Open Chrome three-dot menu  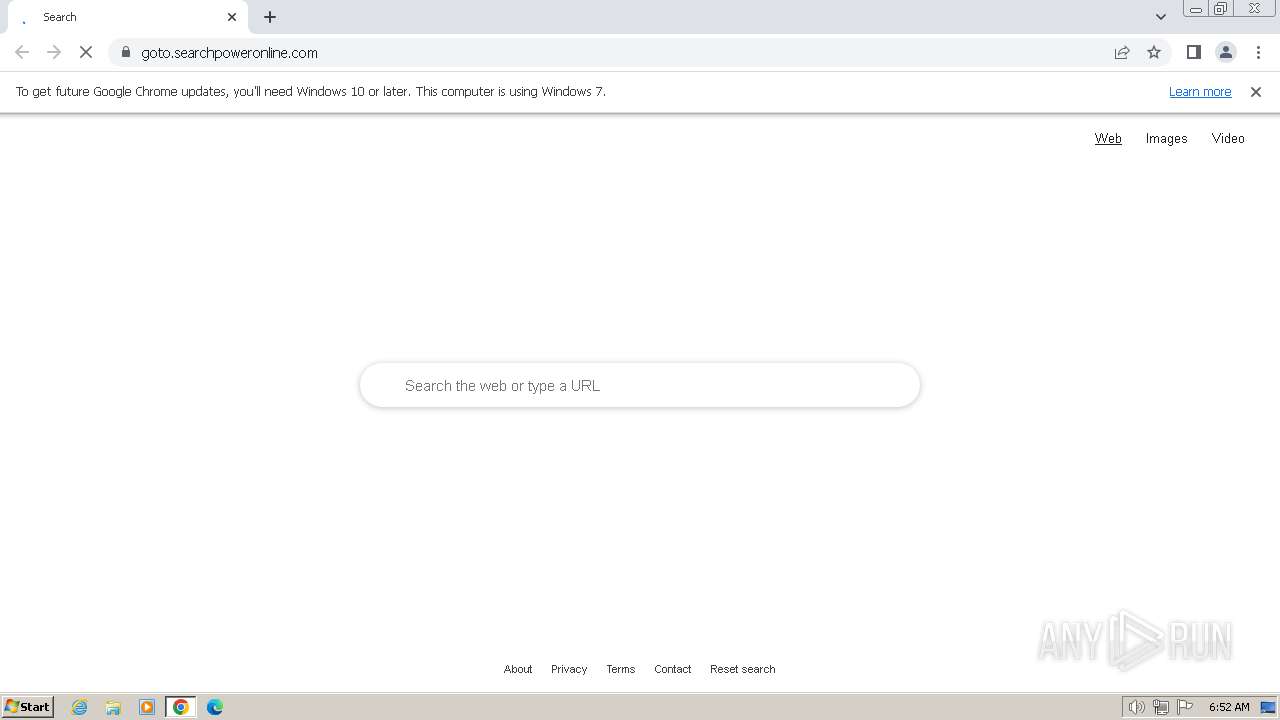click(1258, 52)
